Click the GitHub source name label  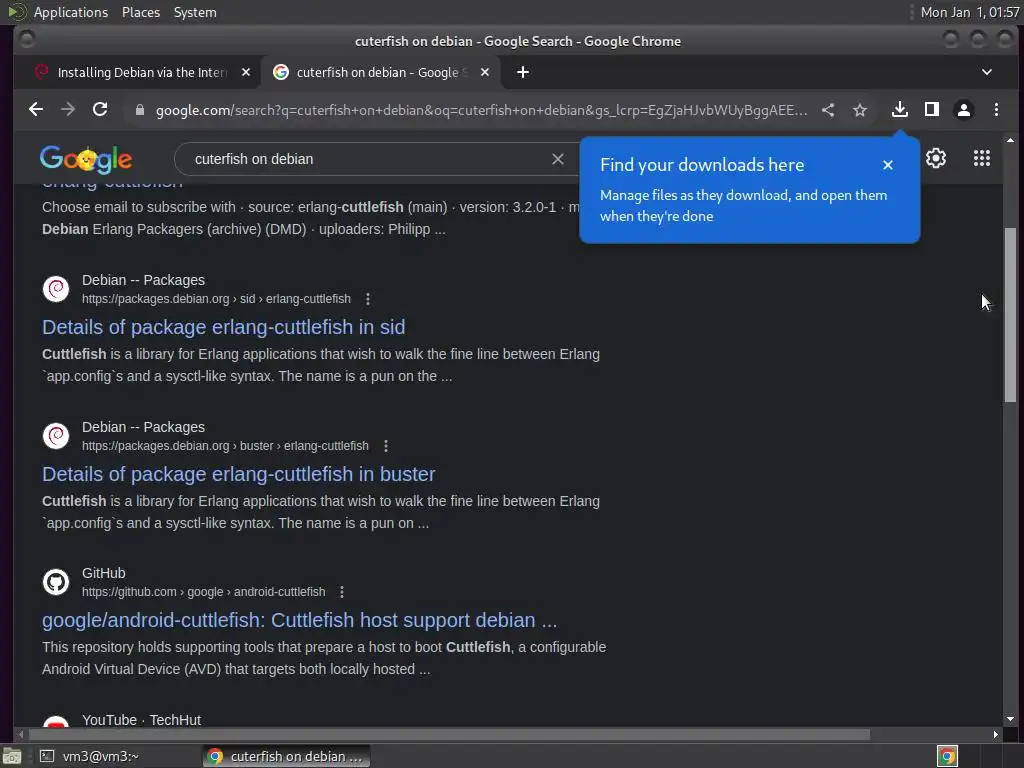103,573
